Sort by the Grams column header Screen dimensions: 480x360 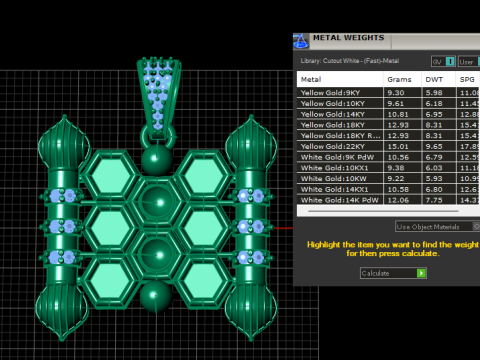pos(402,79)
